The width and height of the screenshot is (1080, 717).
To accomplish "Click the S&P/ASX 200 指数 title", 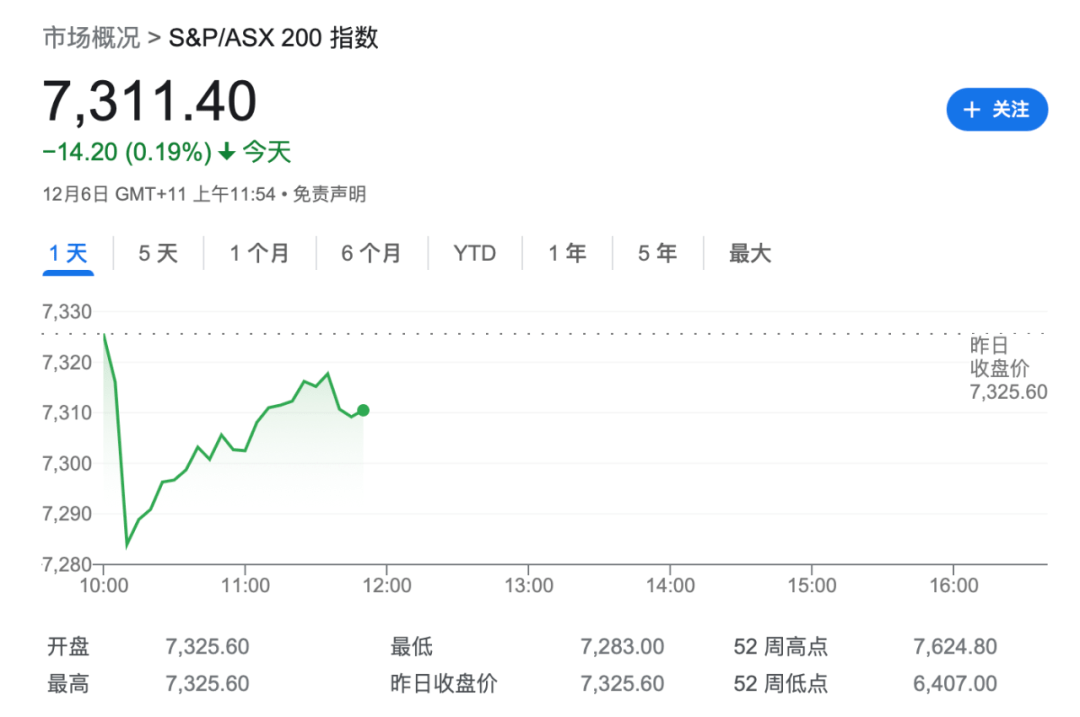I will 274,38.
